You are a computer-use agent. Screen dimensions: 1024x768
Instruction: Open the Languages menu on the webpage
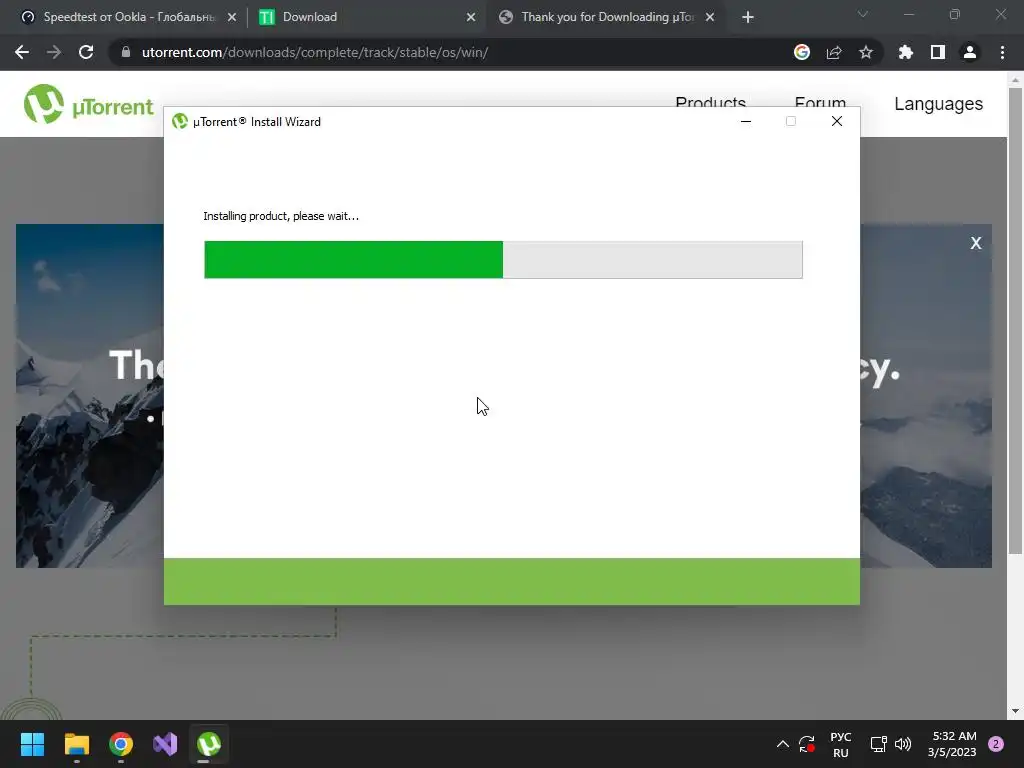point(938,104)
